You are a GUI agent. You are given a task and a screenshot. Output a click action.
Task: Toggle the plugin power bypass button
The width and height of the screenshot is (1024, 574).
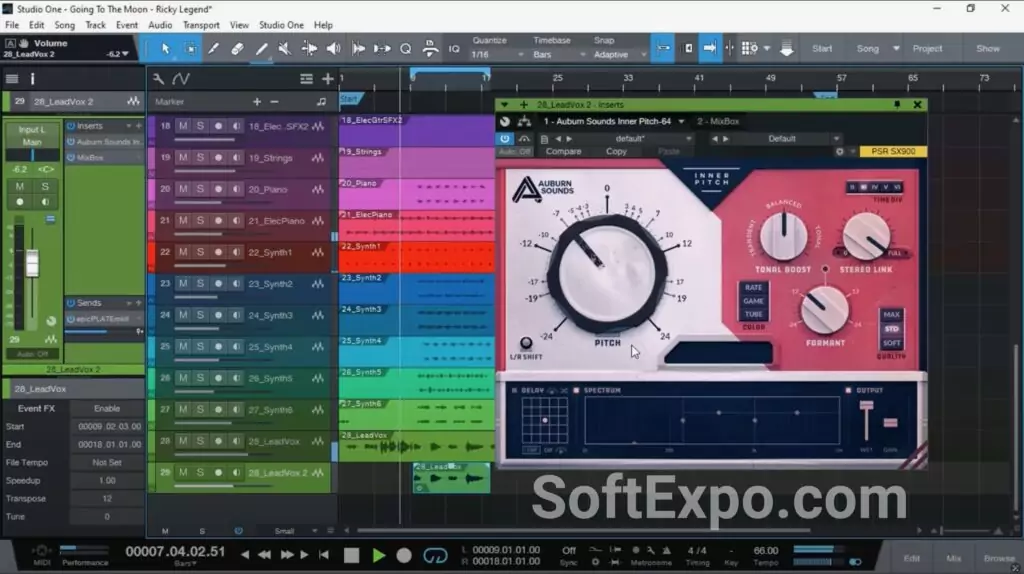pyautogui.click(x=504, y=138)
